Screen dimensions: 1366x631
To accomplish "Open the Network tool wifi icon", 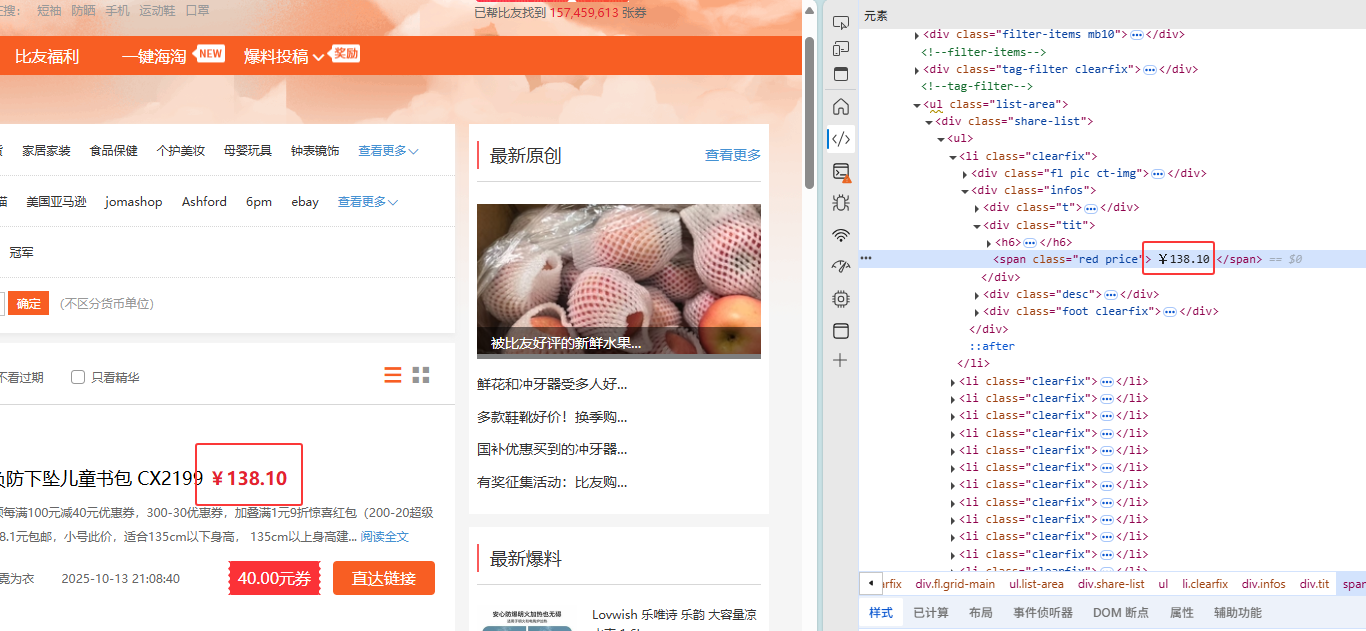I will tap(841, 236).
